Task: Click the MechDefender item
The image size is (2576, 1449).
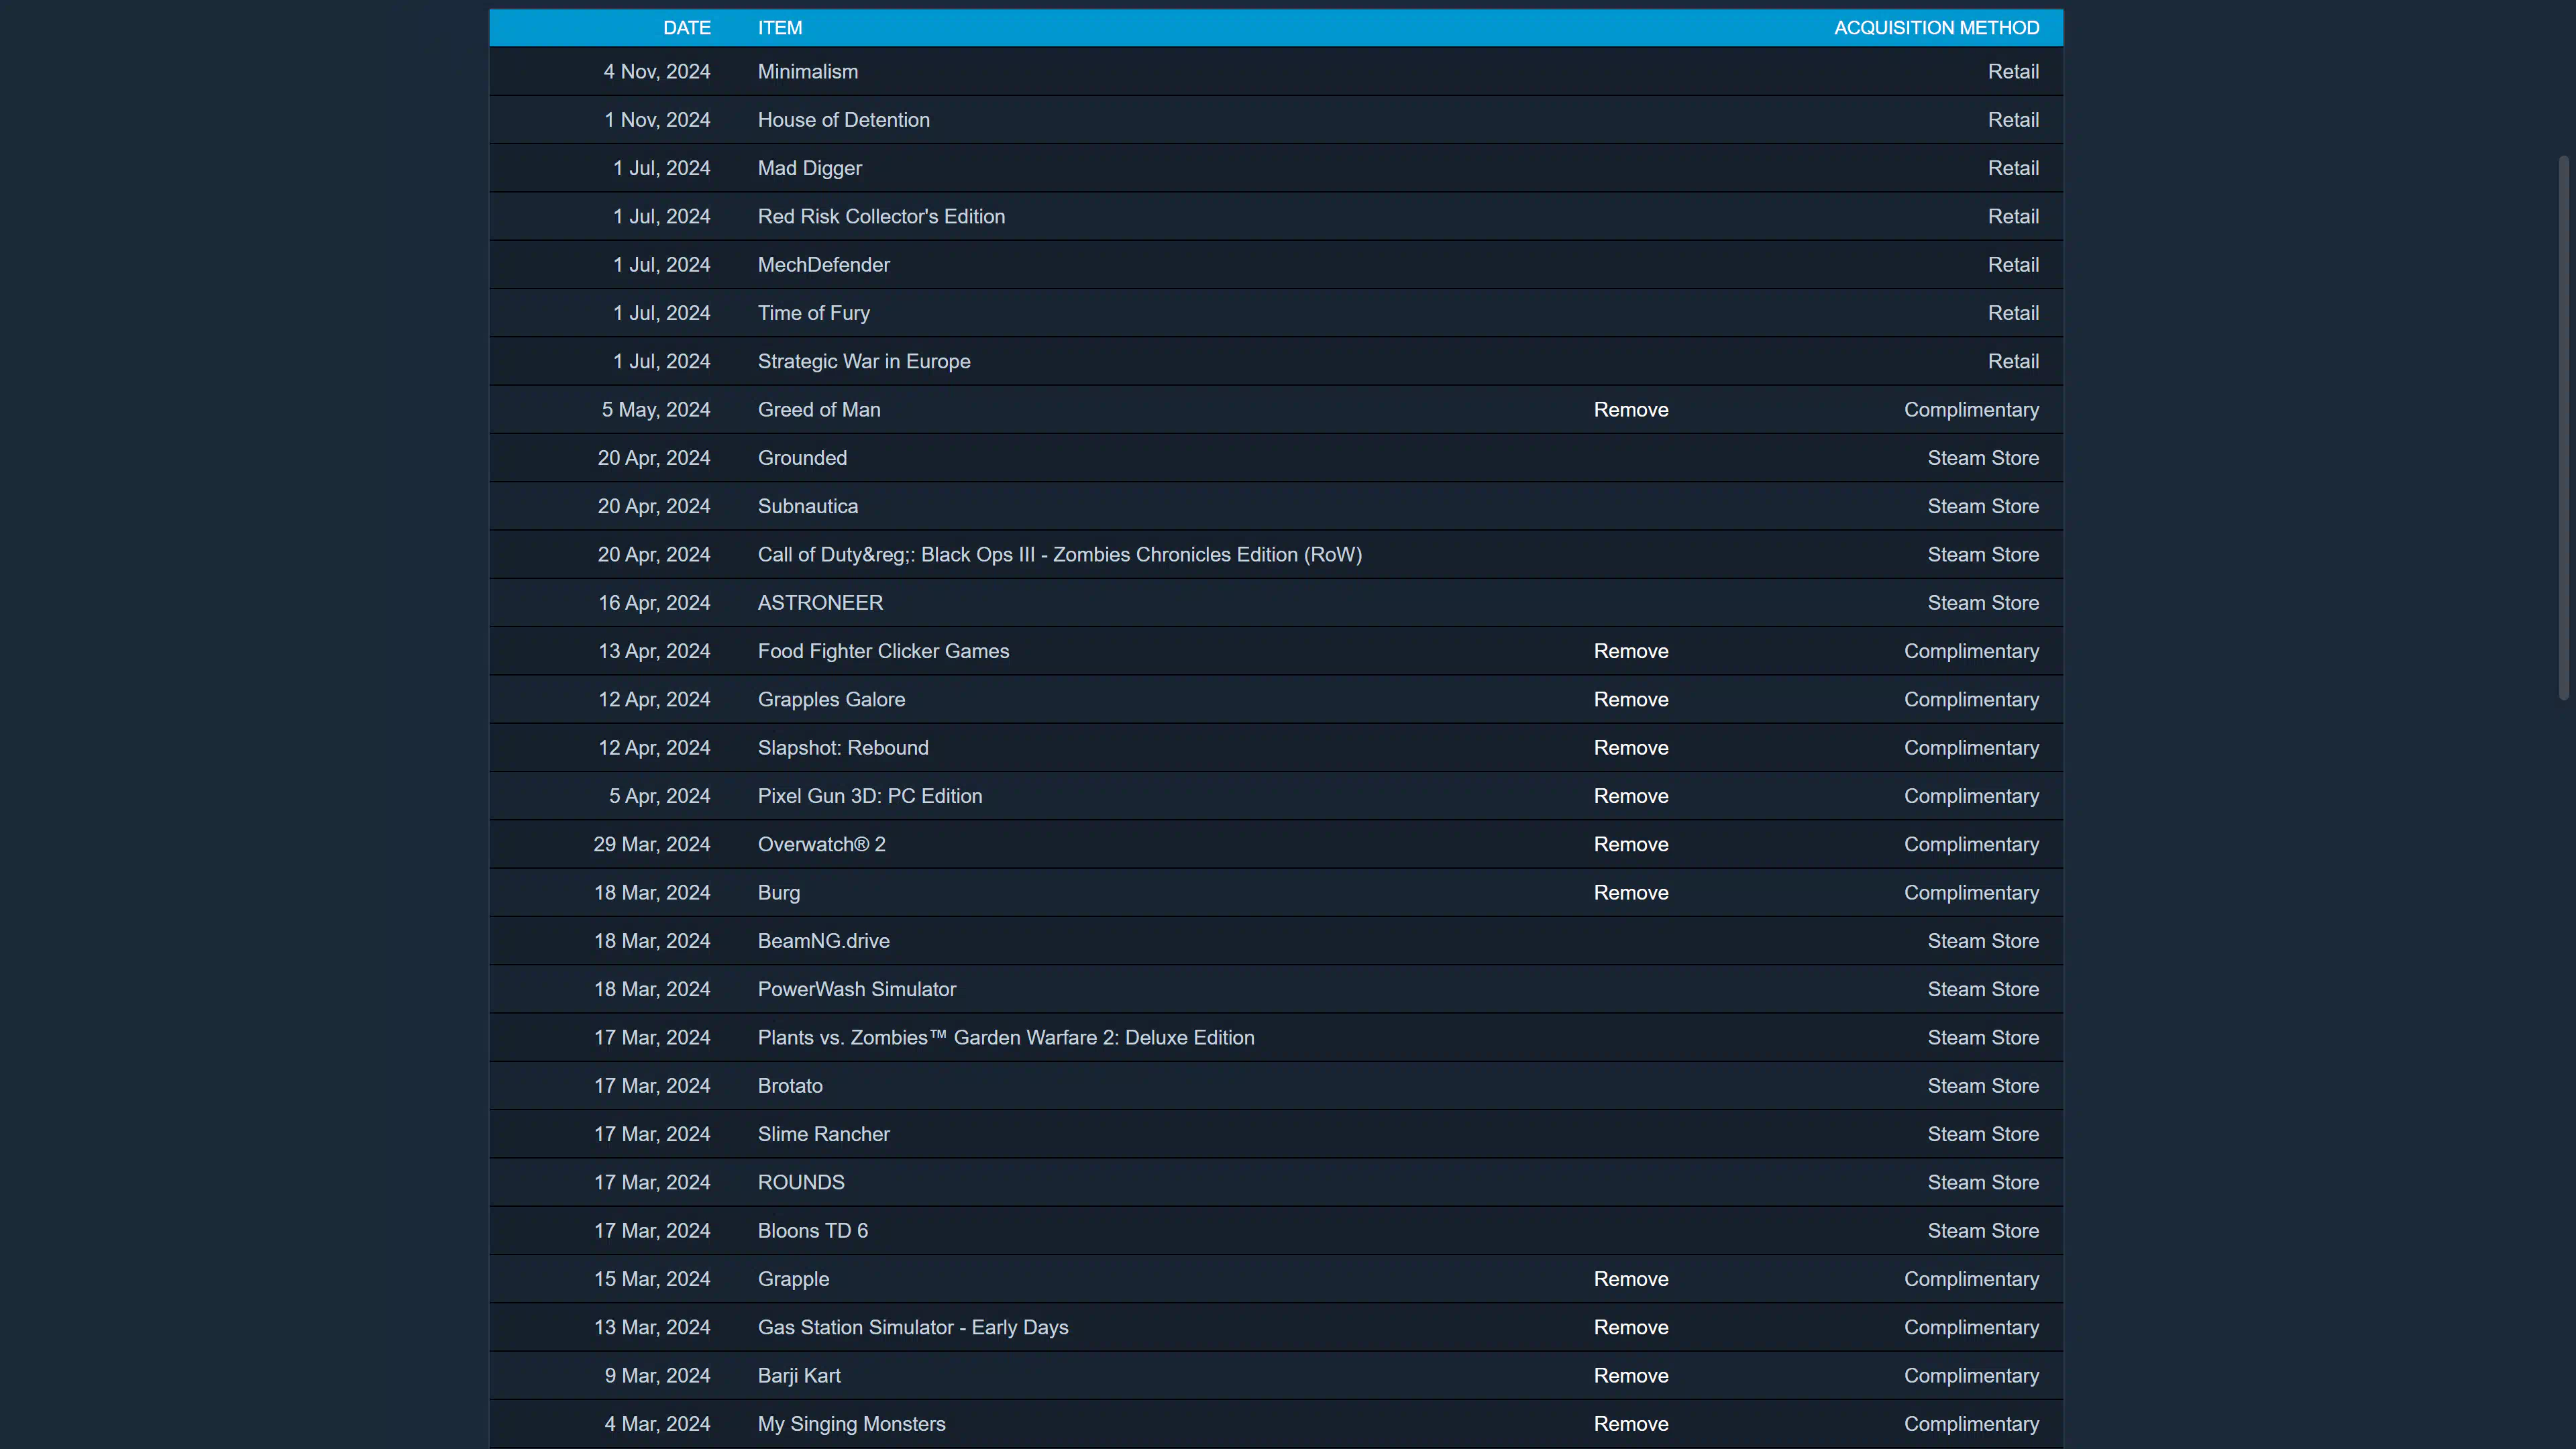Action: pos(824,265)
